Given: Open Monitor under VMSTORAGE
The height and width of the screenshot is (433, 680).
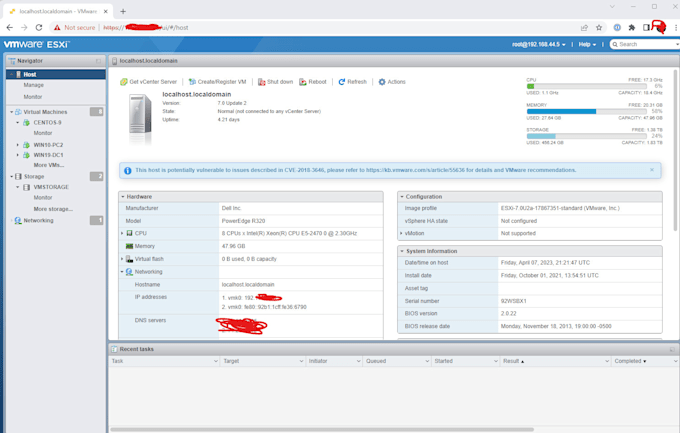Looking at the screenshot, I should (42, 197).
